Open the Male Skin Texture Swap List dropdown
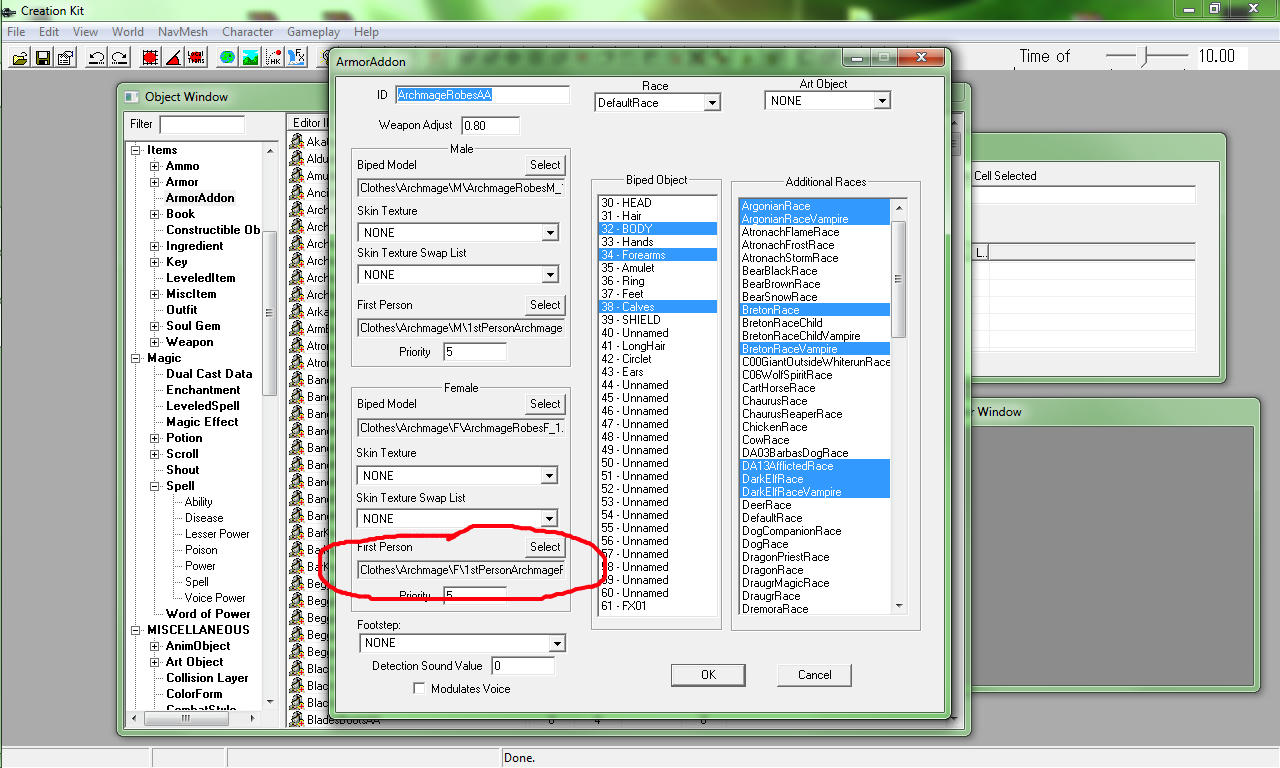 click(457, 274)
